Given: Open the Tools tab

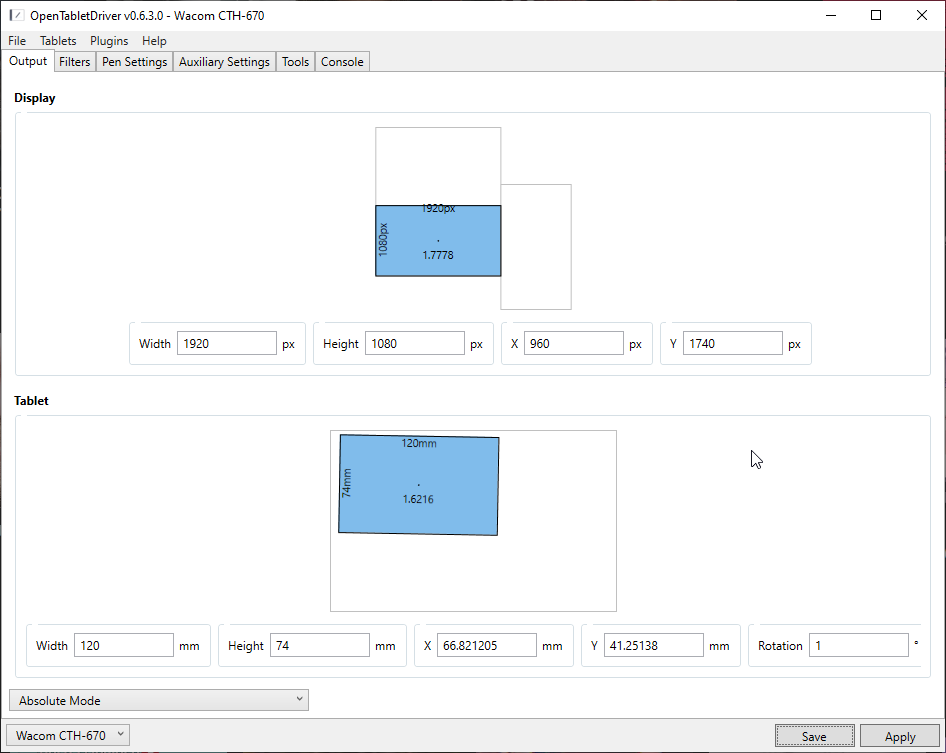Looking at the screenshot, I should [x=295, y=62].
